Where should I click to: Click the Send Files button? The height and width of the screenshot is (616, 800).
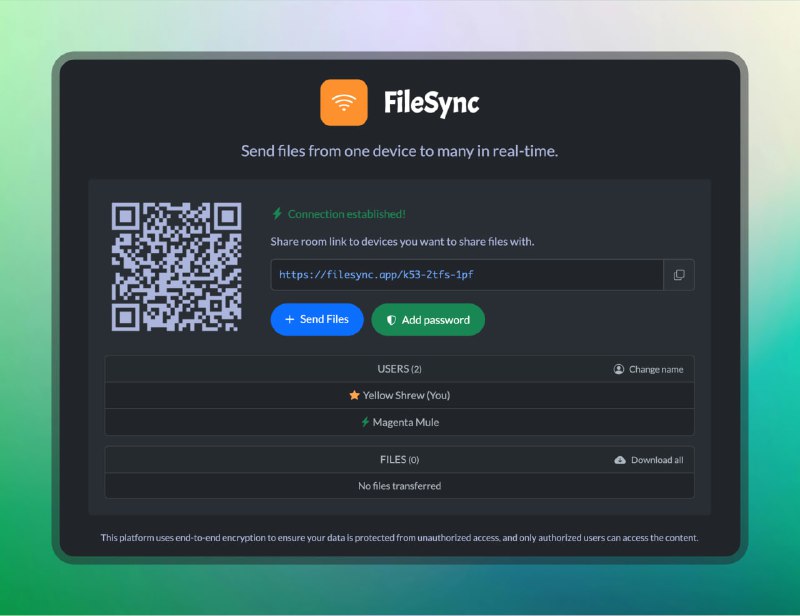point(317,320)
